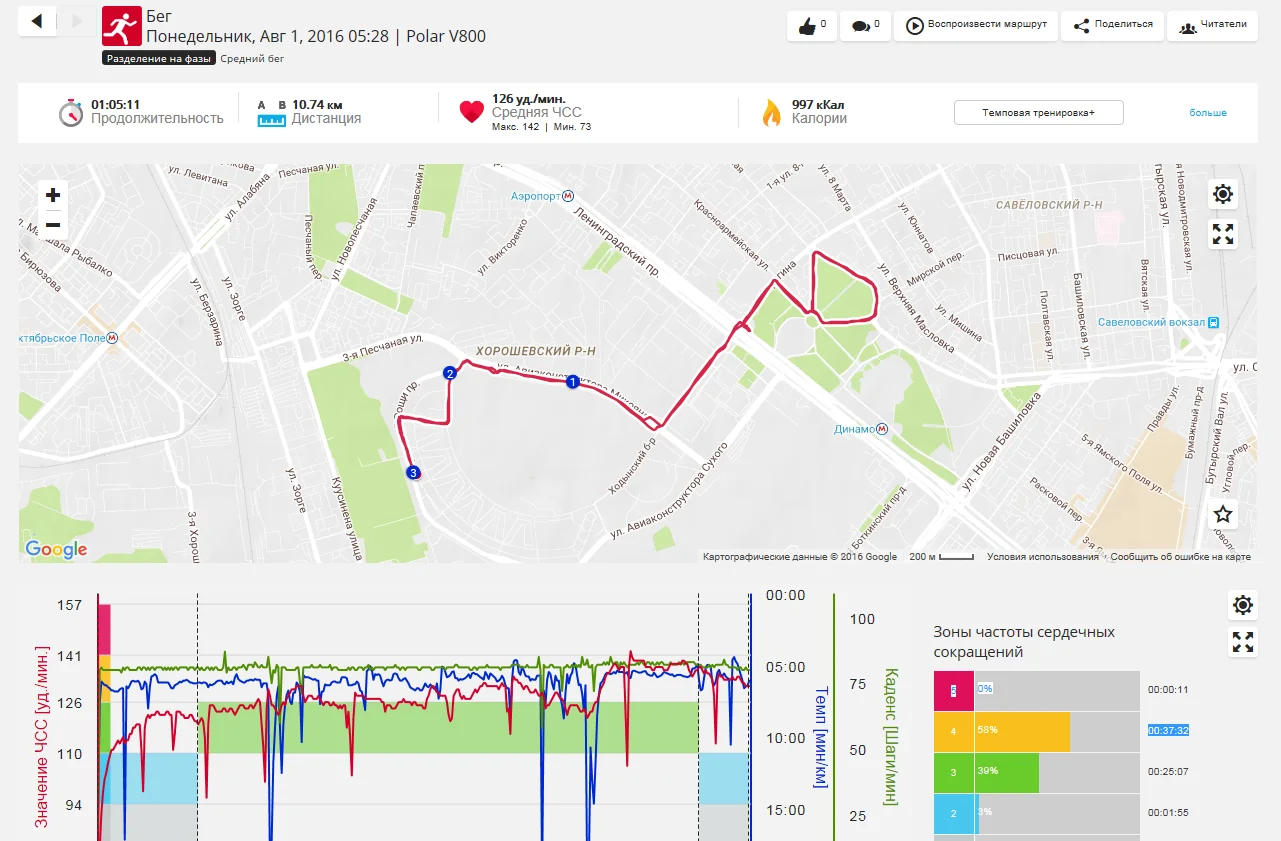Click the red heart rate icon

pyautogui.click(x=472, y=112)
